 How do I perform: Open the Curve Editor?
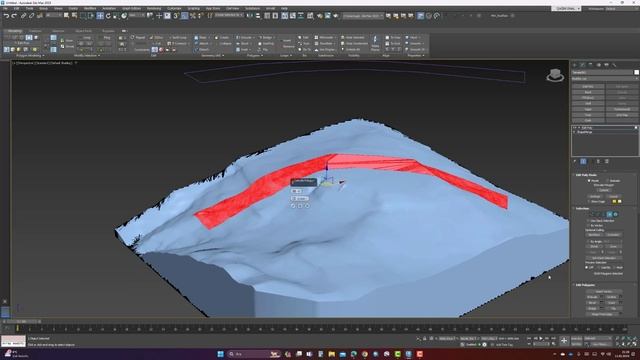(293, 16)
